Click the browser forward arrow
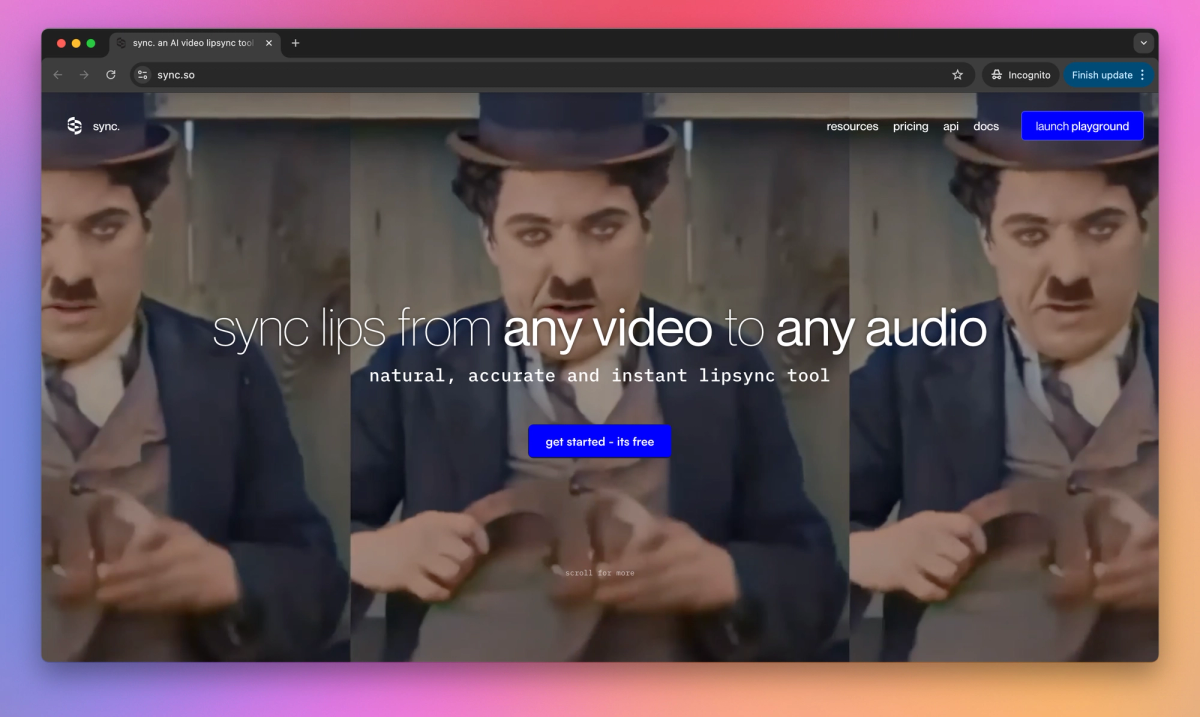 click(84, 75)
